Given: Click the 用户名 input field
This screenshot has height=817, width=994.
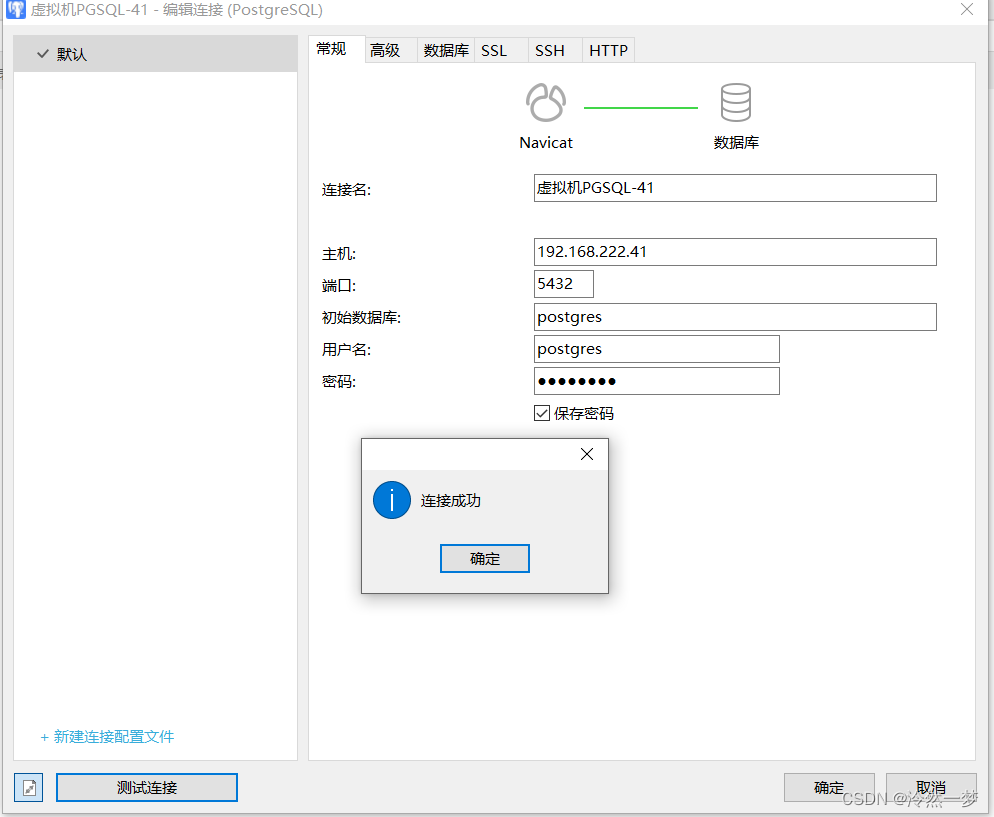Looking at the screenshot, I should tap(657, 349).
